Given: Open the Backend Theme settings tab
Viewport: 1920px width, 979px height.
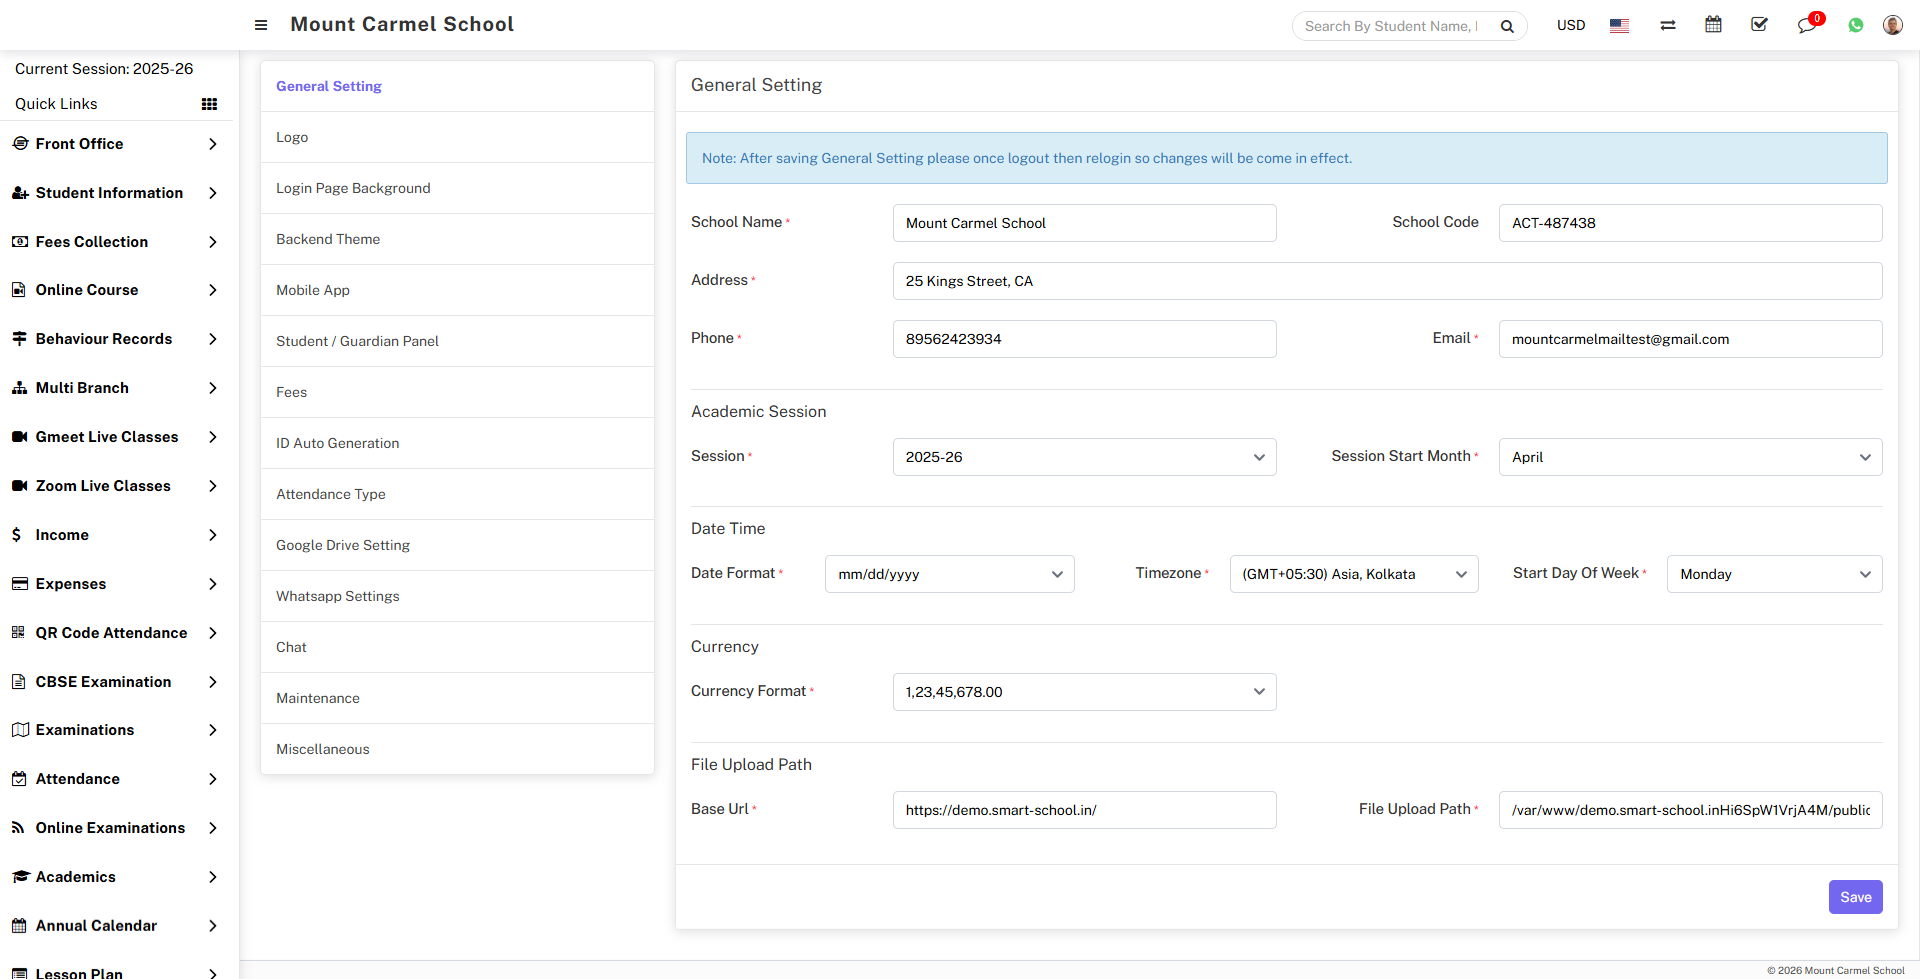Looking at the screenshot, I should click(x=328, y=239).
